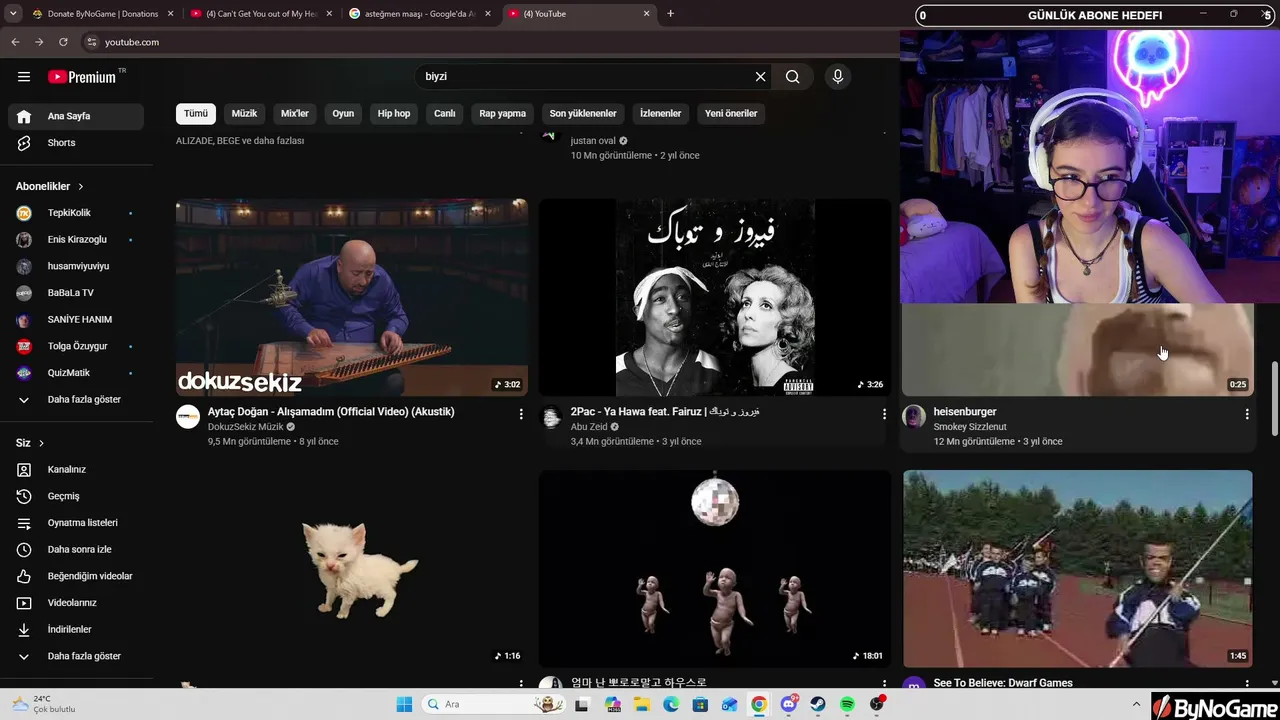Open a new browser tab
This screenshot has height=720, width=1280.
670,14
